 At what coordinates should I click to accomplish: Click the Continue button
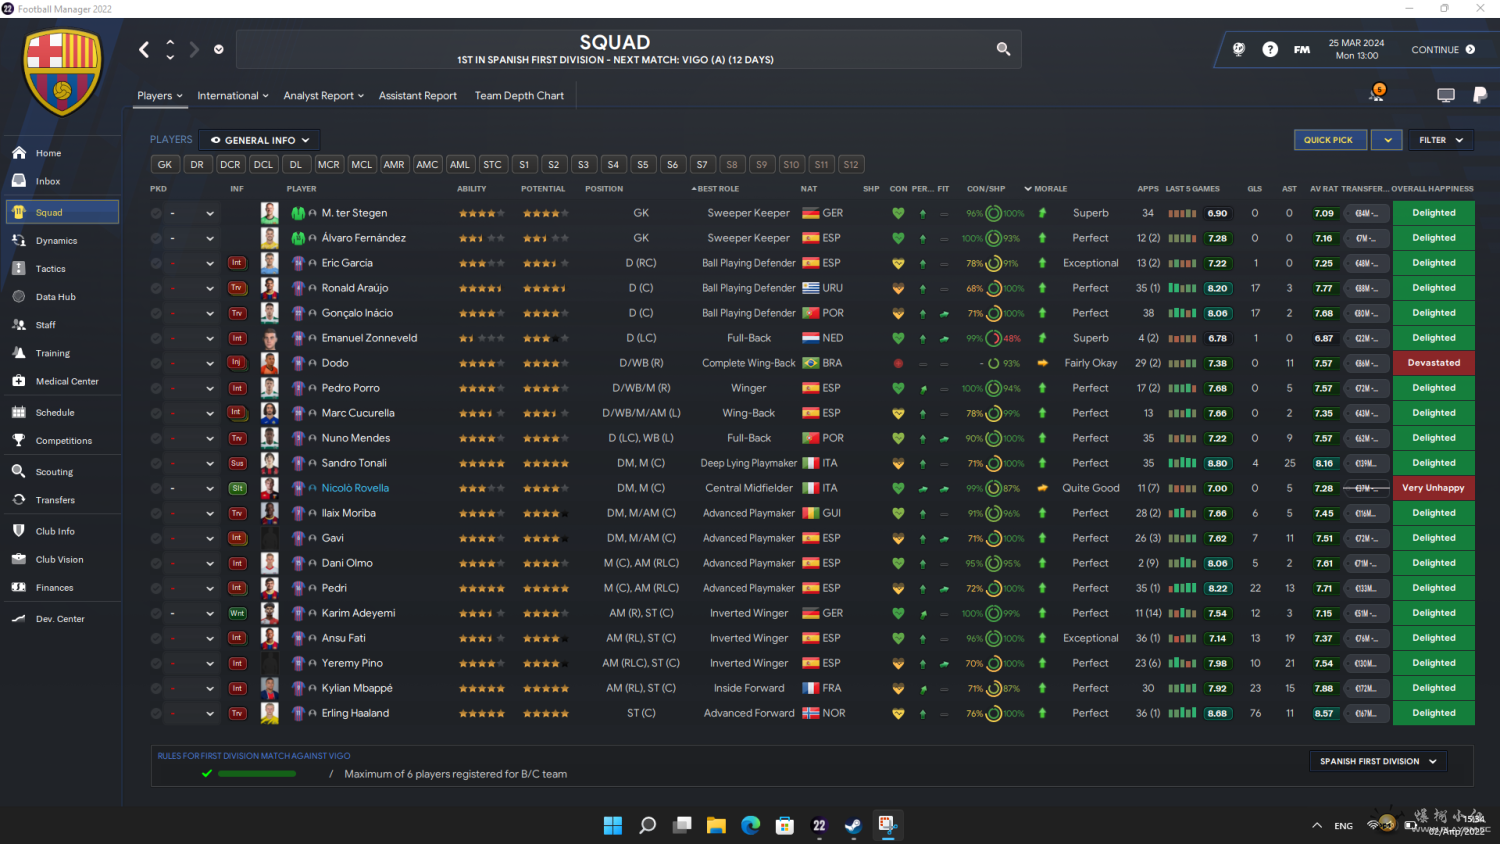click(x=1443, y=49)
